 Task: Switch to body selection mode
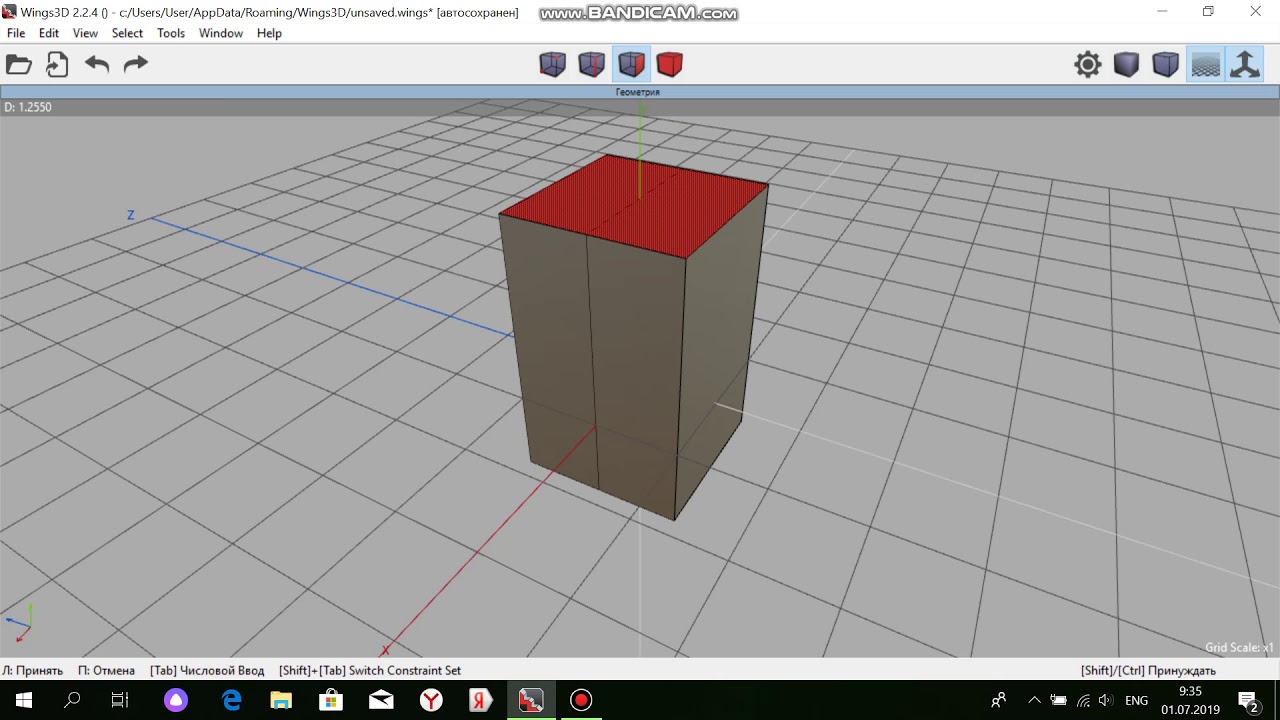tap(670, 65)
